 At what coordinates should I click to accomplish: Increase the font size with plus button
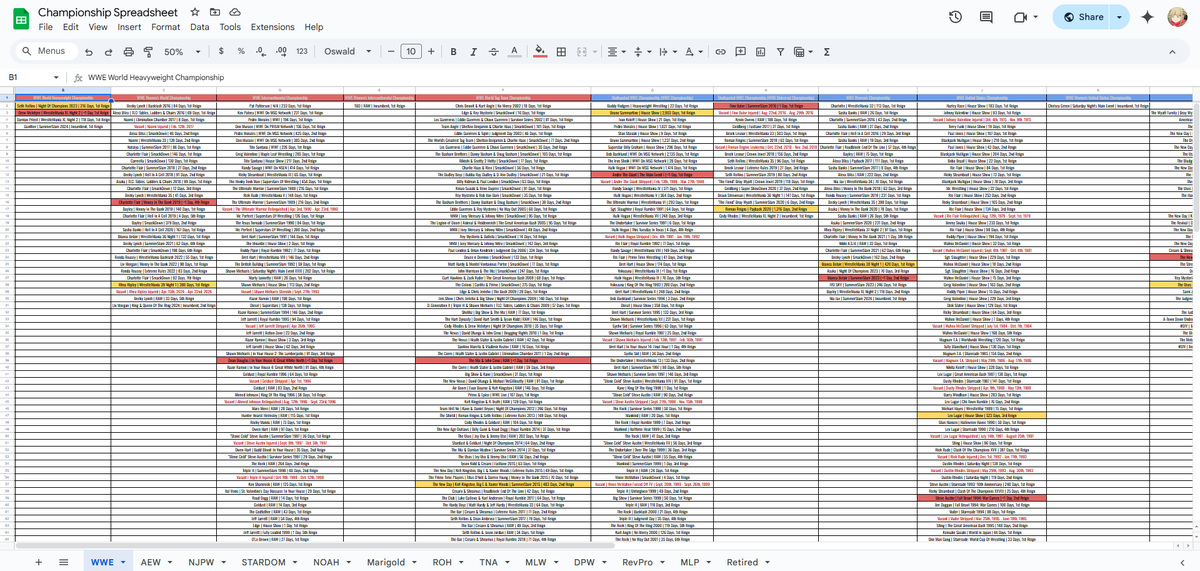(x=431, y=52)
